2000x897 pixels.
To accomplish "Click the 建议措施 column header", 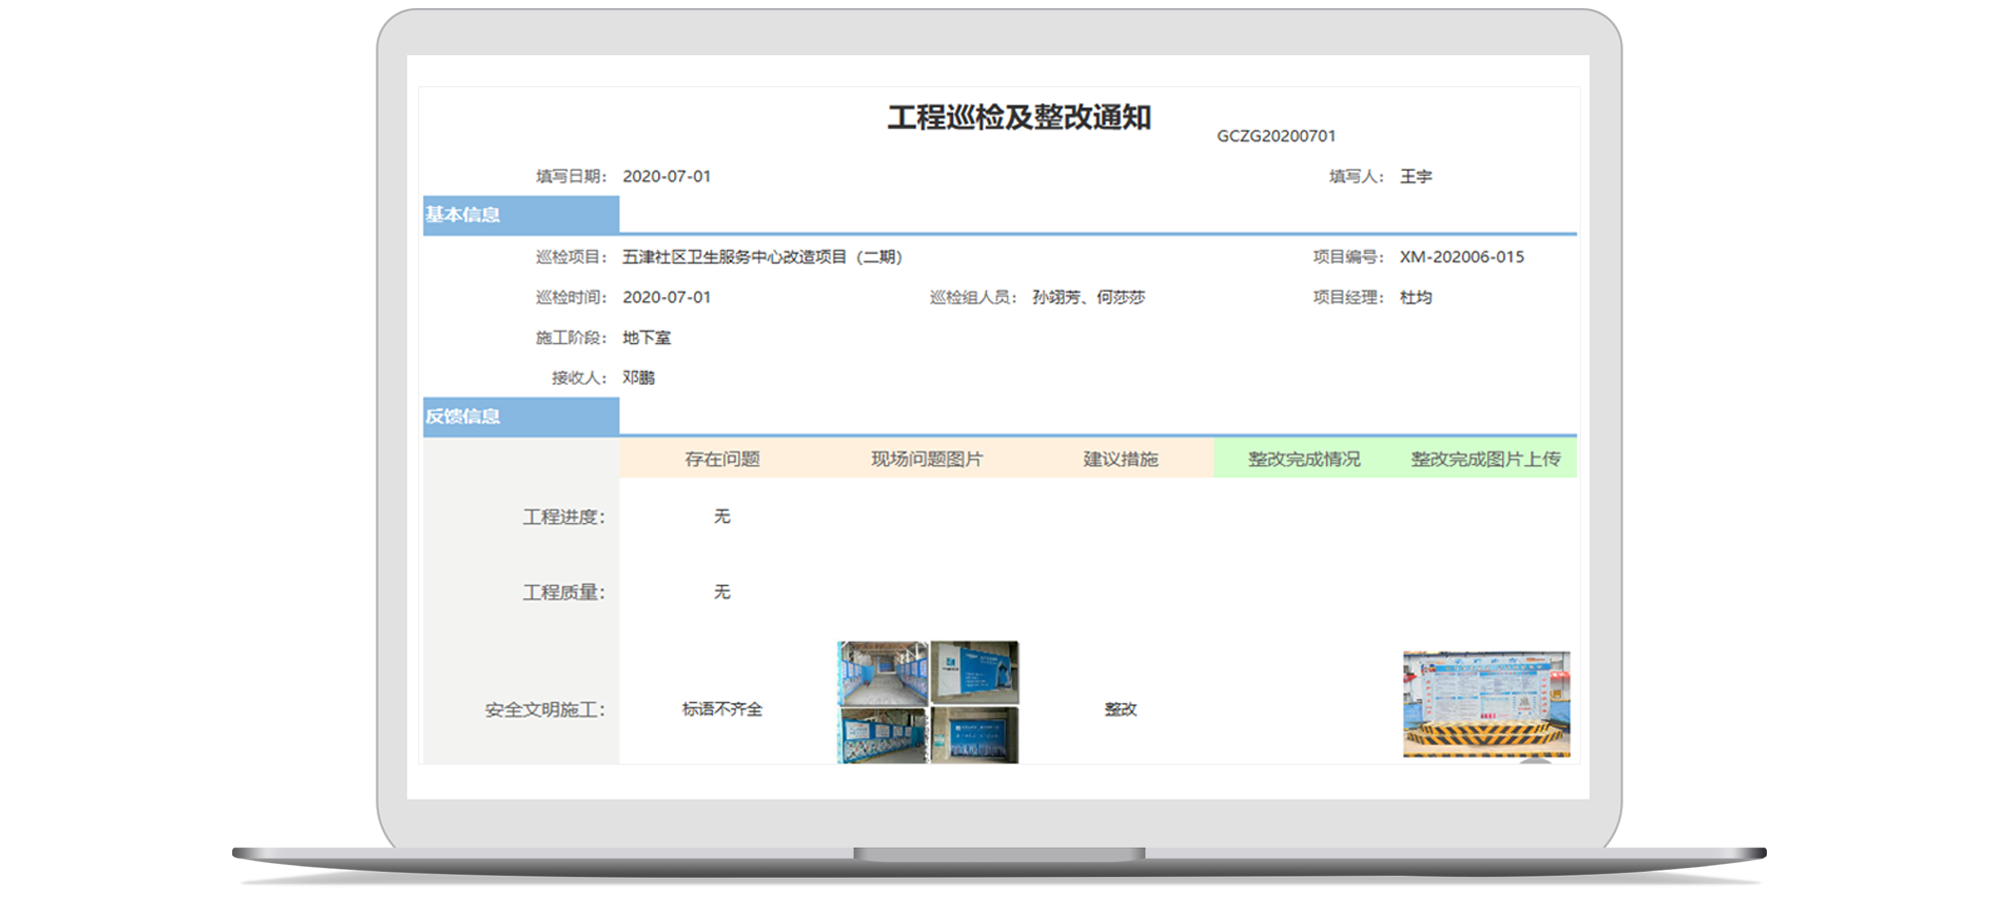I will 1120,459.
